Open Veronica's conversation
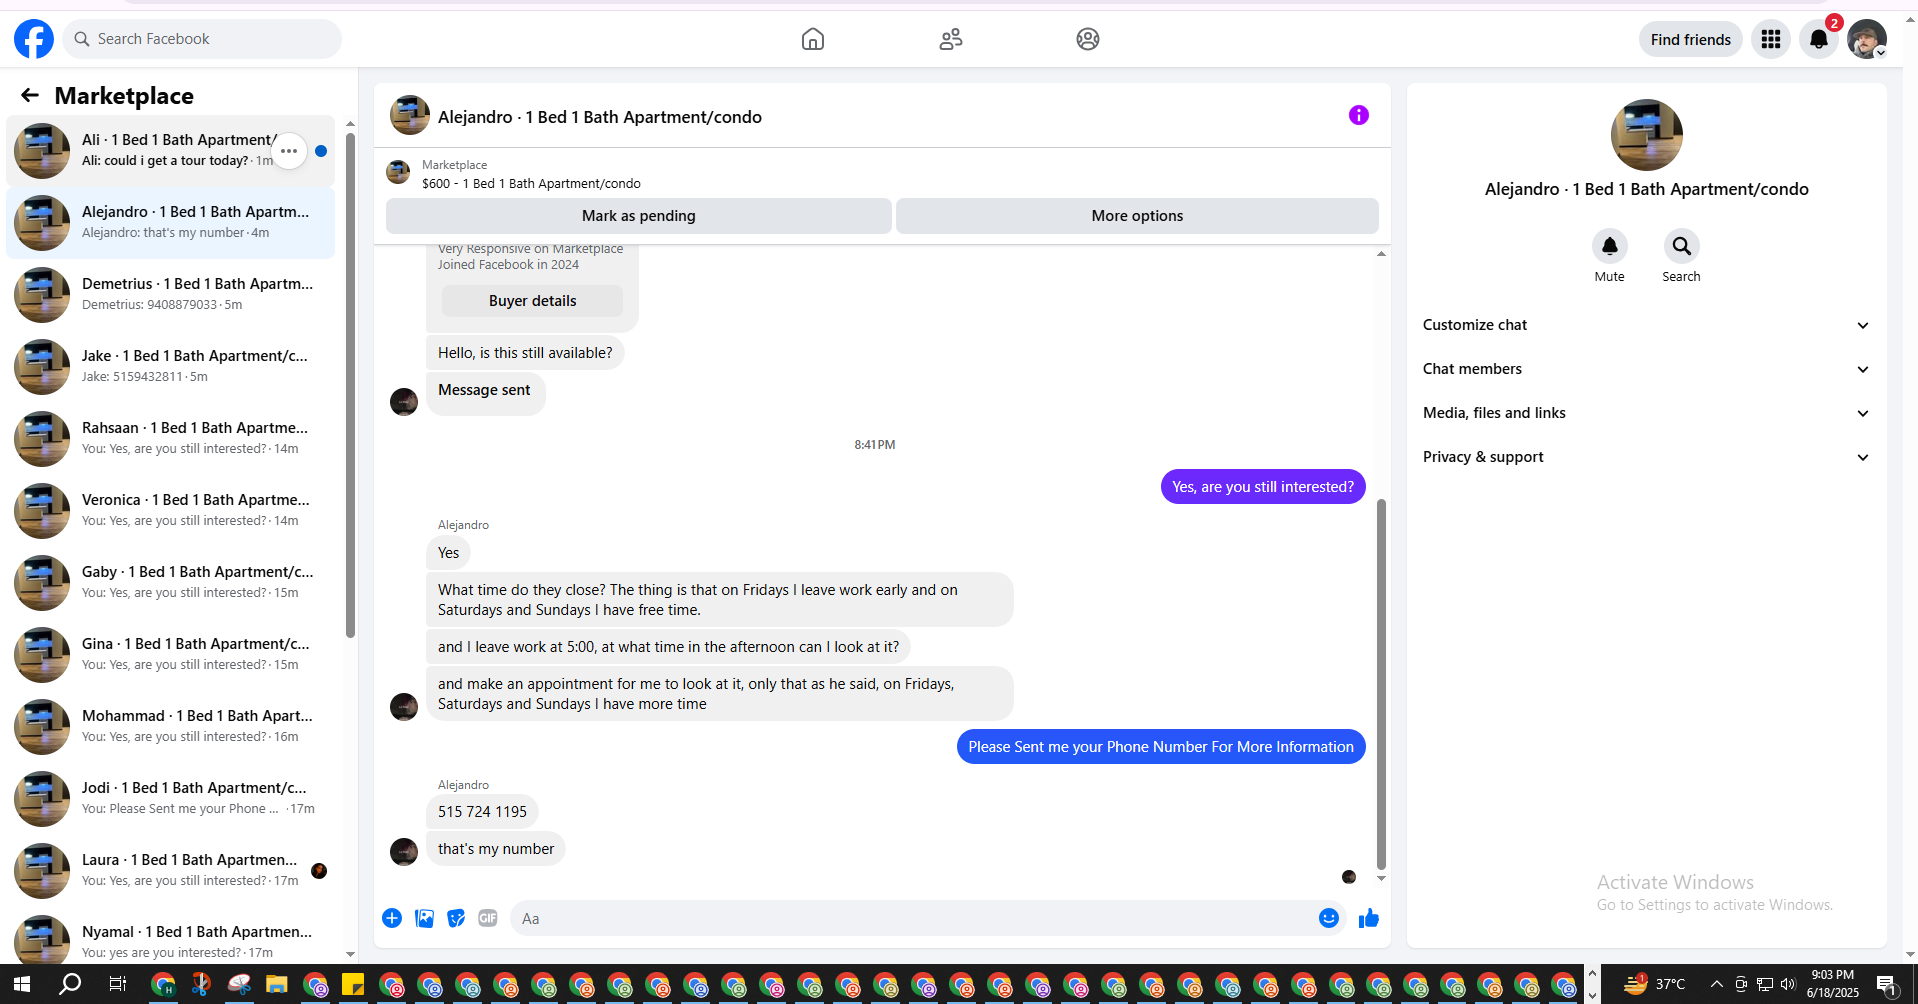The height and width of the screenshot is (1004, 1918). point(170,511)
